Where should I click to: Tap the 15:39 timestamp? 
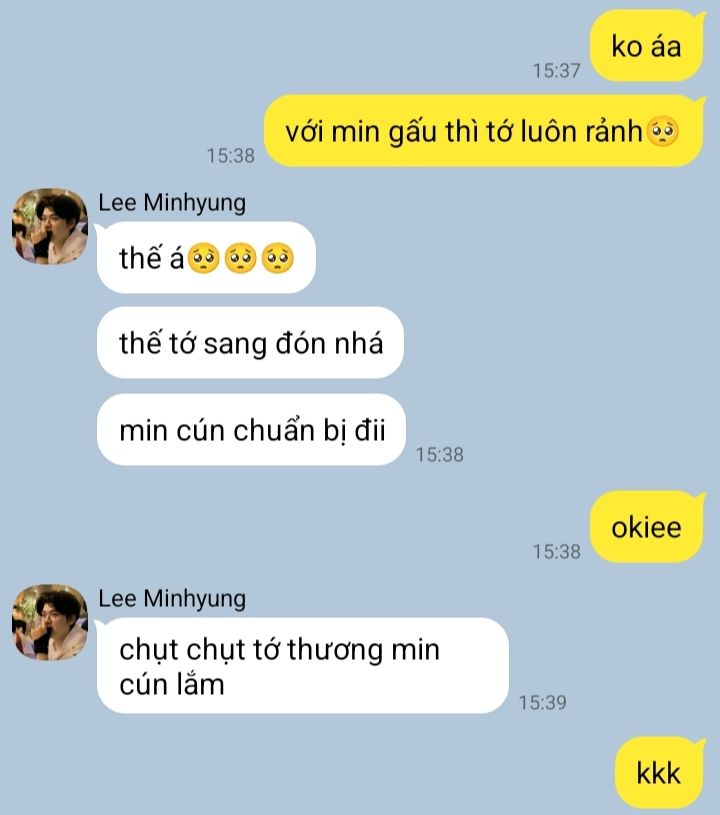point(543,703)
